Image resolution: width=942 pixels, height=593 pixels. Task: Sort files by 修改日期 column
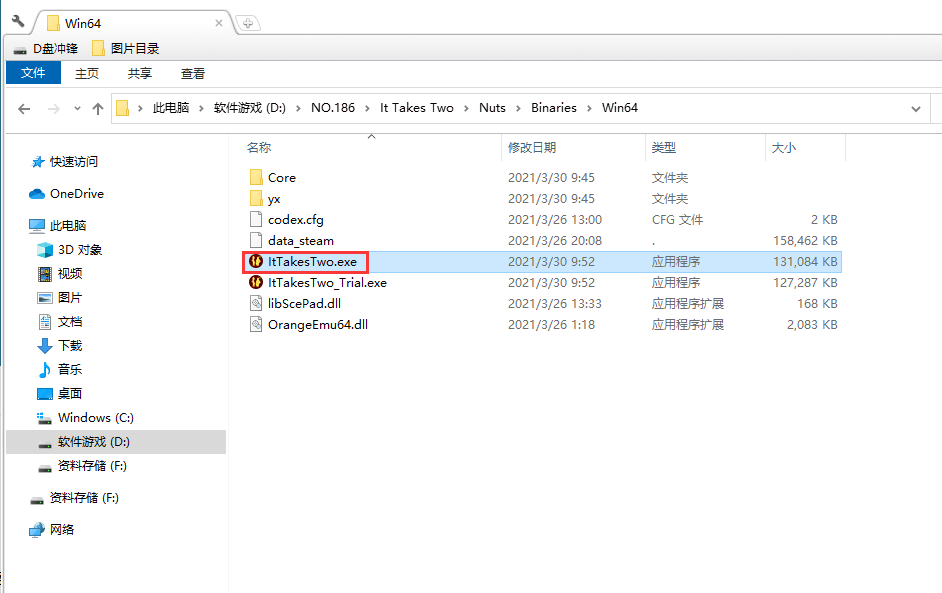pyautogui.click(x=532, y=148)
